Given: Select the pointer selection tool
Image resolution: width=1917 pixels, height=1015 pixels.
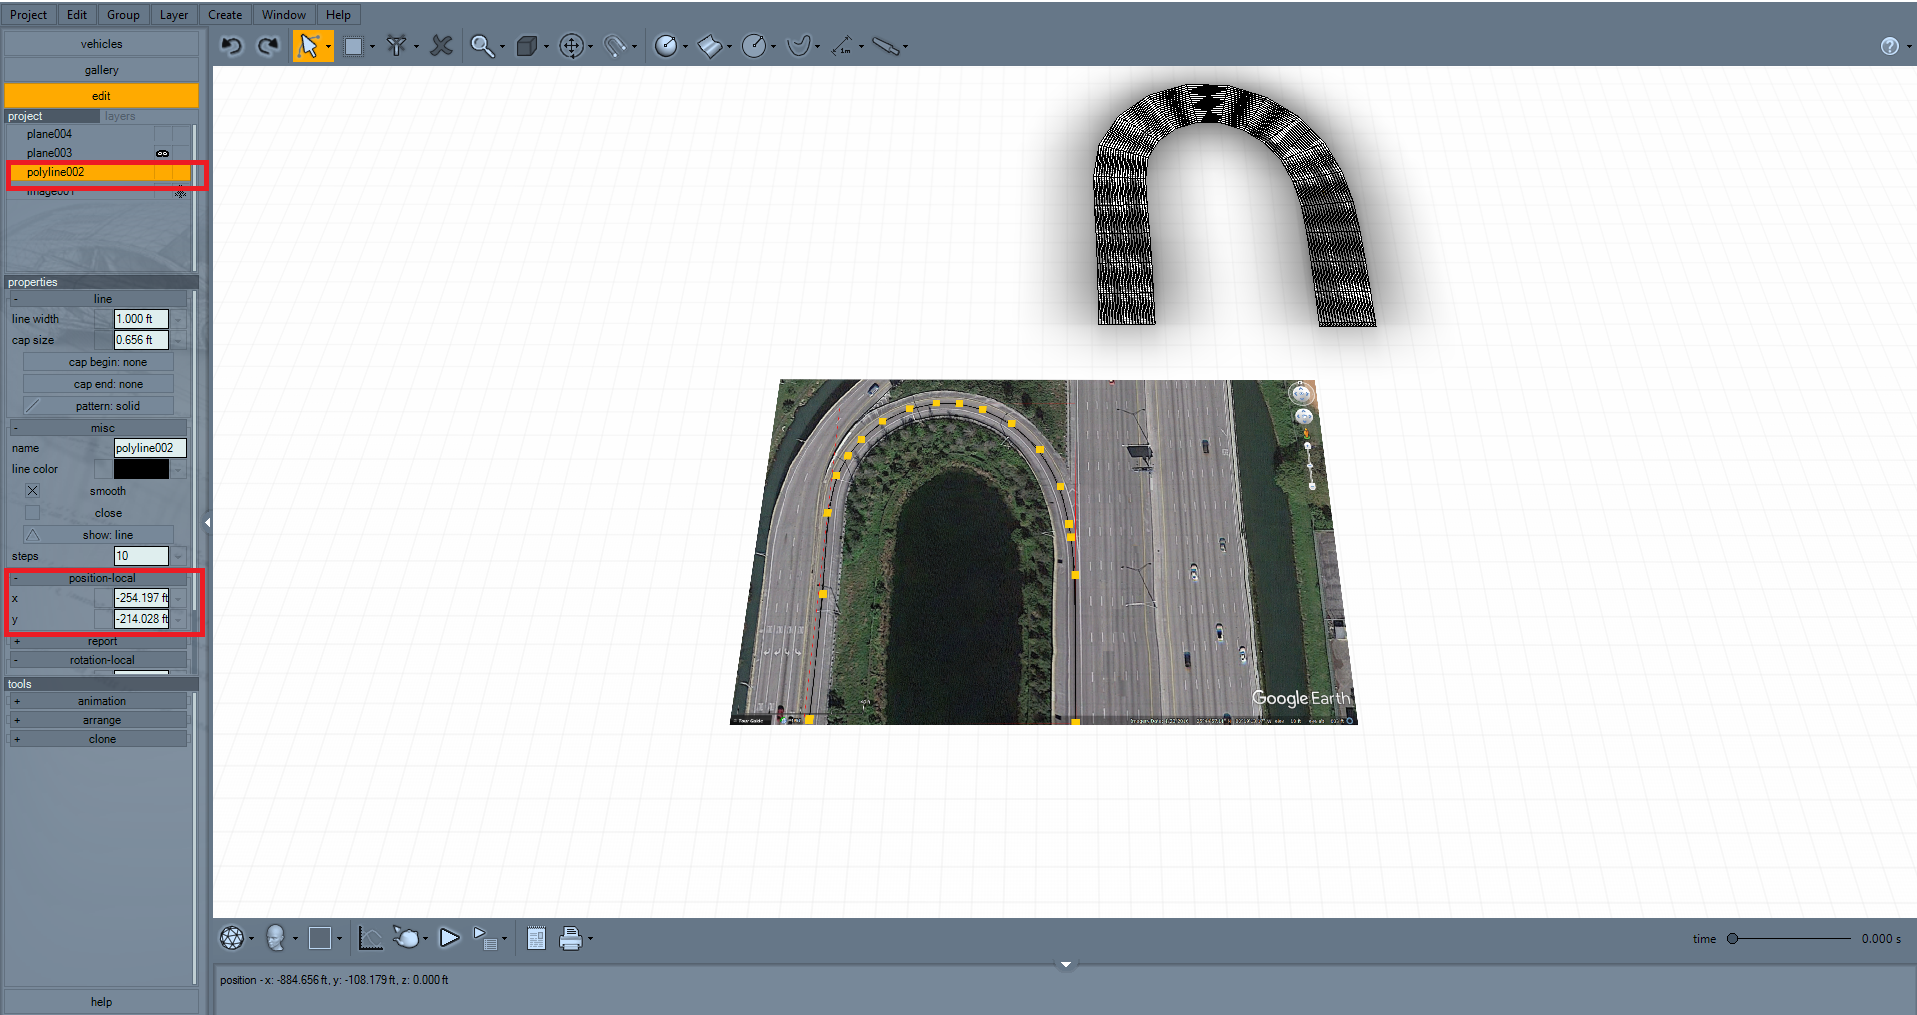Looking at the screenshot, I should (308, 46).
